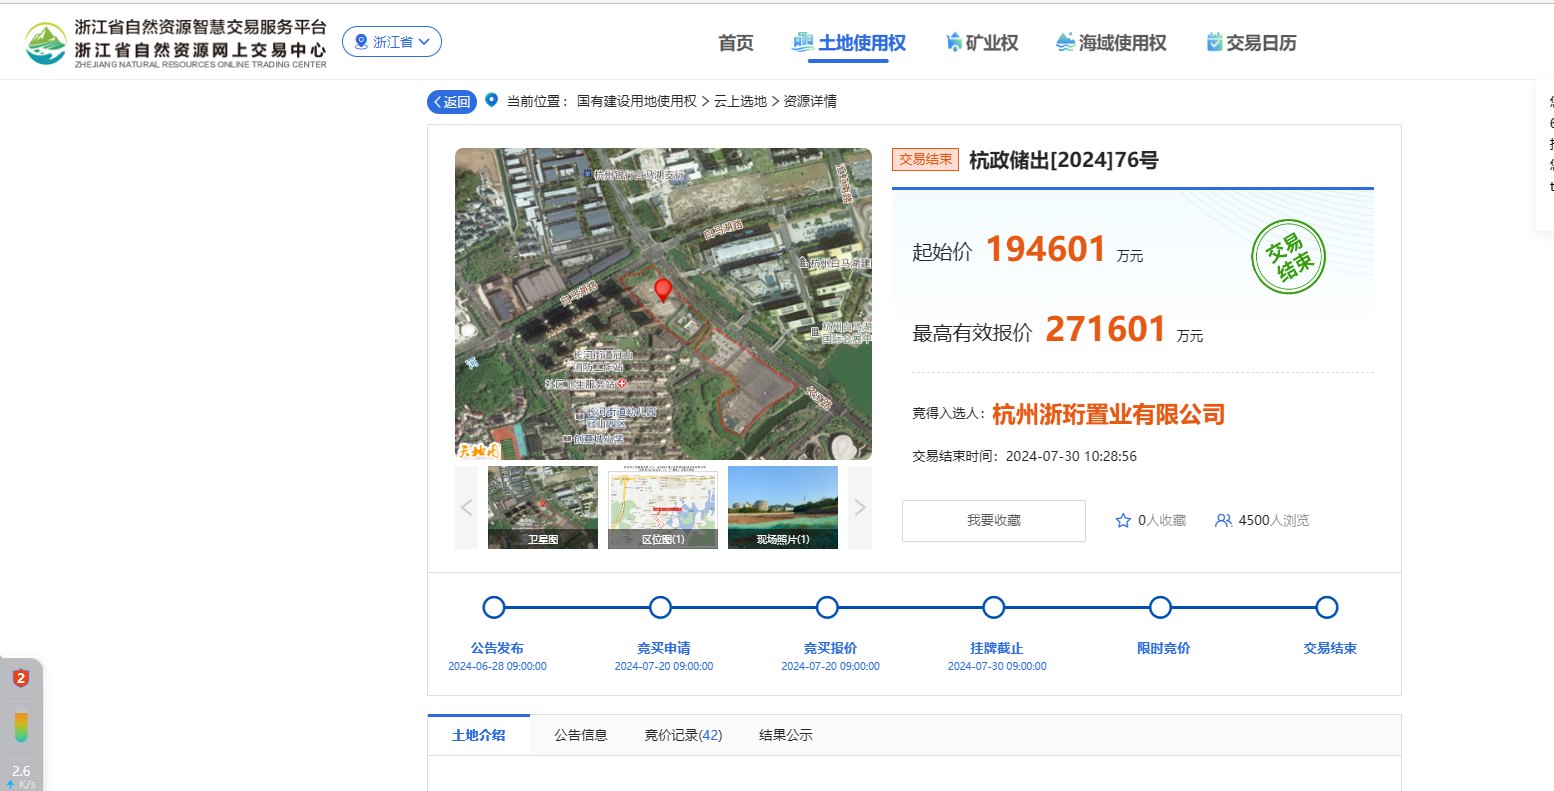Click the calendar icon beside 交易日历

1215,42
